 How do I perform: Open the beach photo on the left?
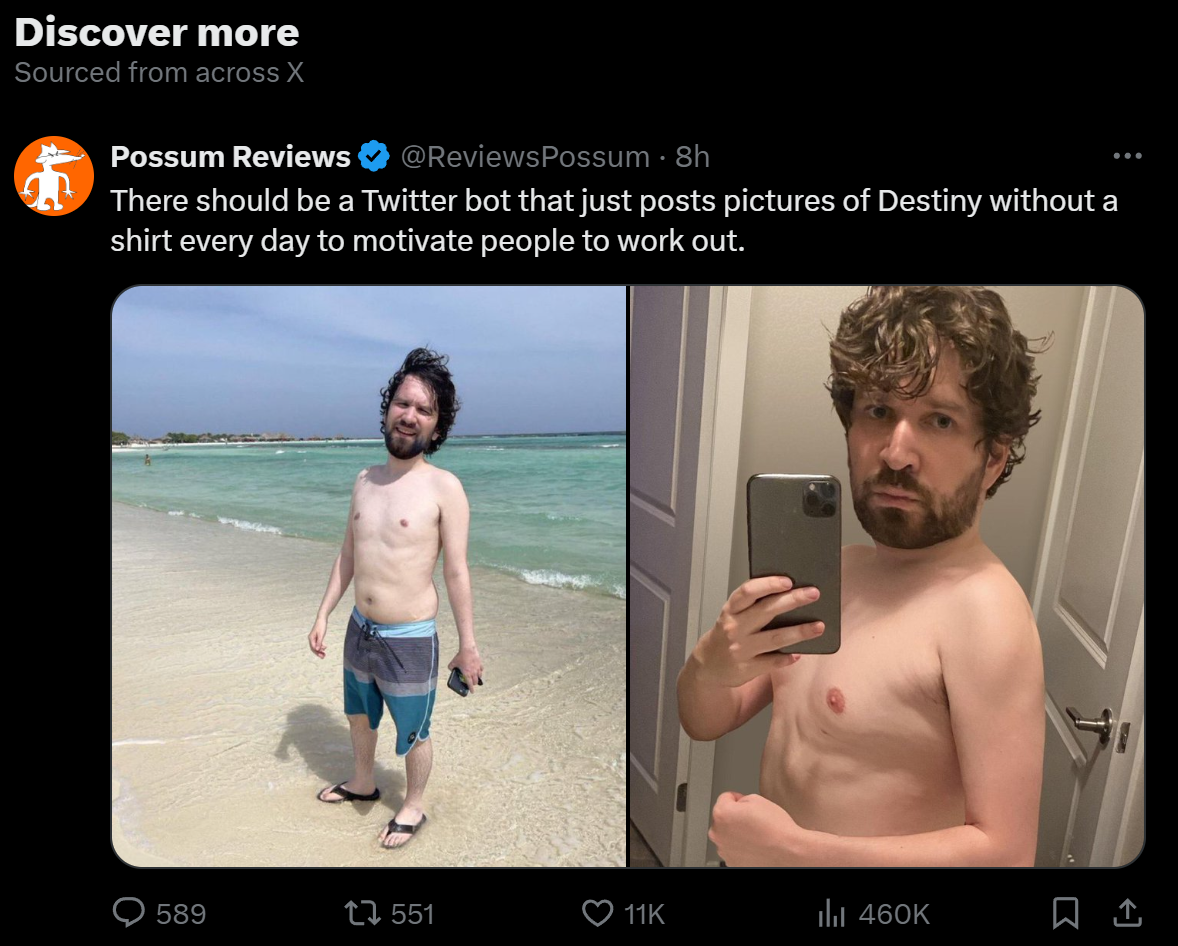point(369,576)
